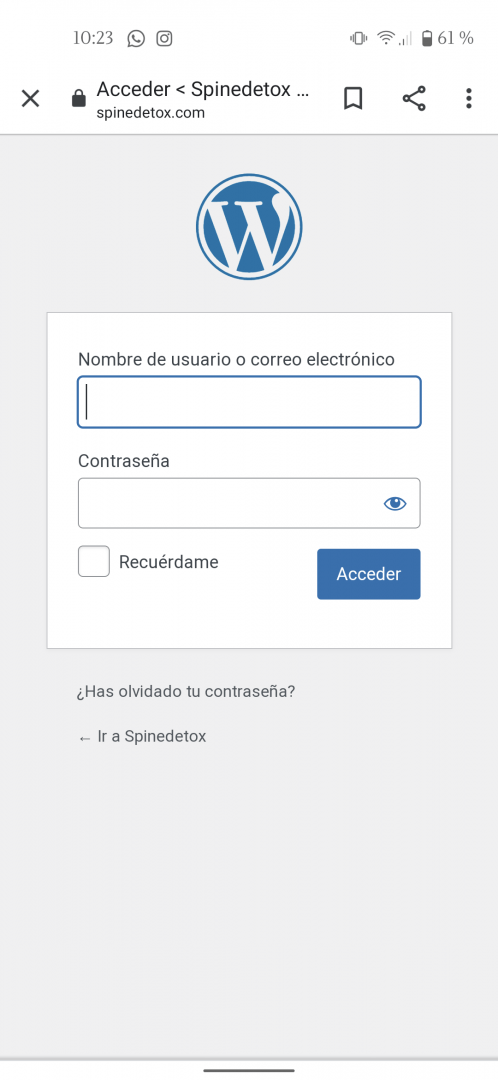Viewport: 498px width, 1080px height.
Task: Tap the Recuérdame label text
Action: click(x=169, y=562)
